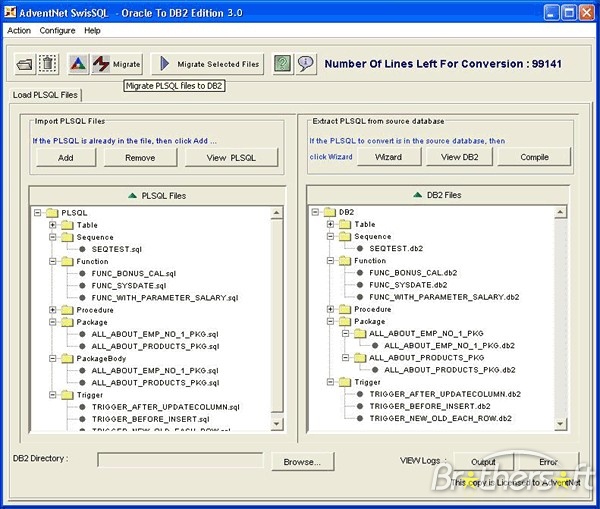The height and width of the screenshot is (509, 600).
Task: Click the Compile button
Action: (534, 157)
